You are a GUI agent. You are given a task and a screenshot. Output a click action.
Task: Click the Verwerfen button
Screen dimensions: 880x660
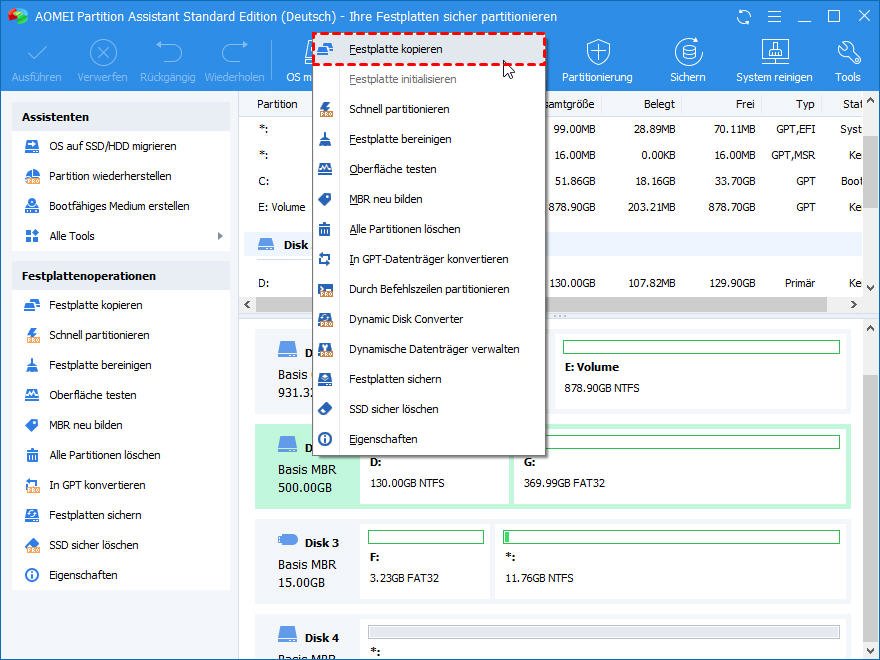103,58
